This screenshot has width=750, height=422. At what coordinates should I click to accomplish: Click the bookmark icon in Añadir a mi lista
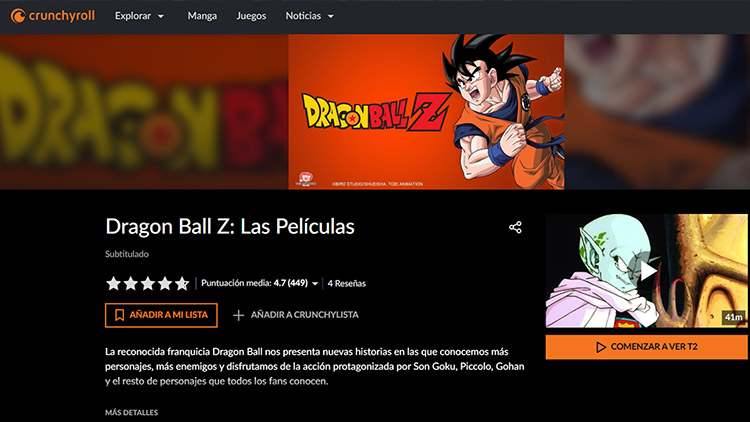click(120, 315)
